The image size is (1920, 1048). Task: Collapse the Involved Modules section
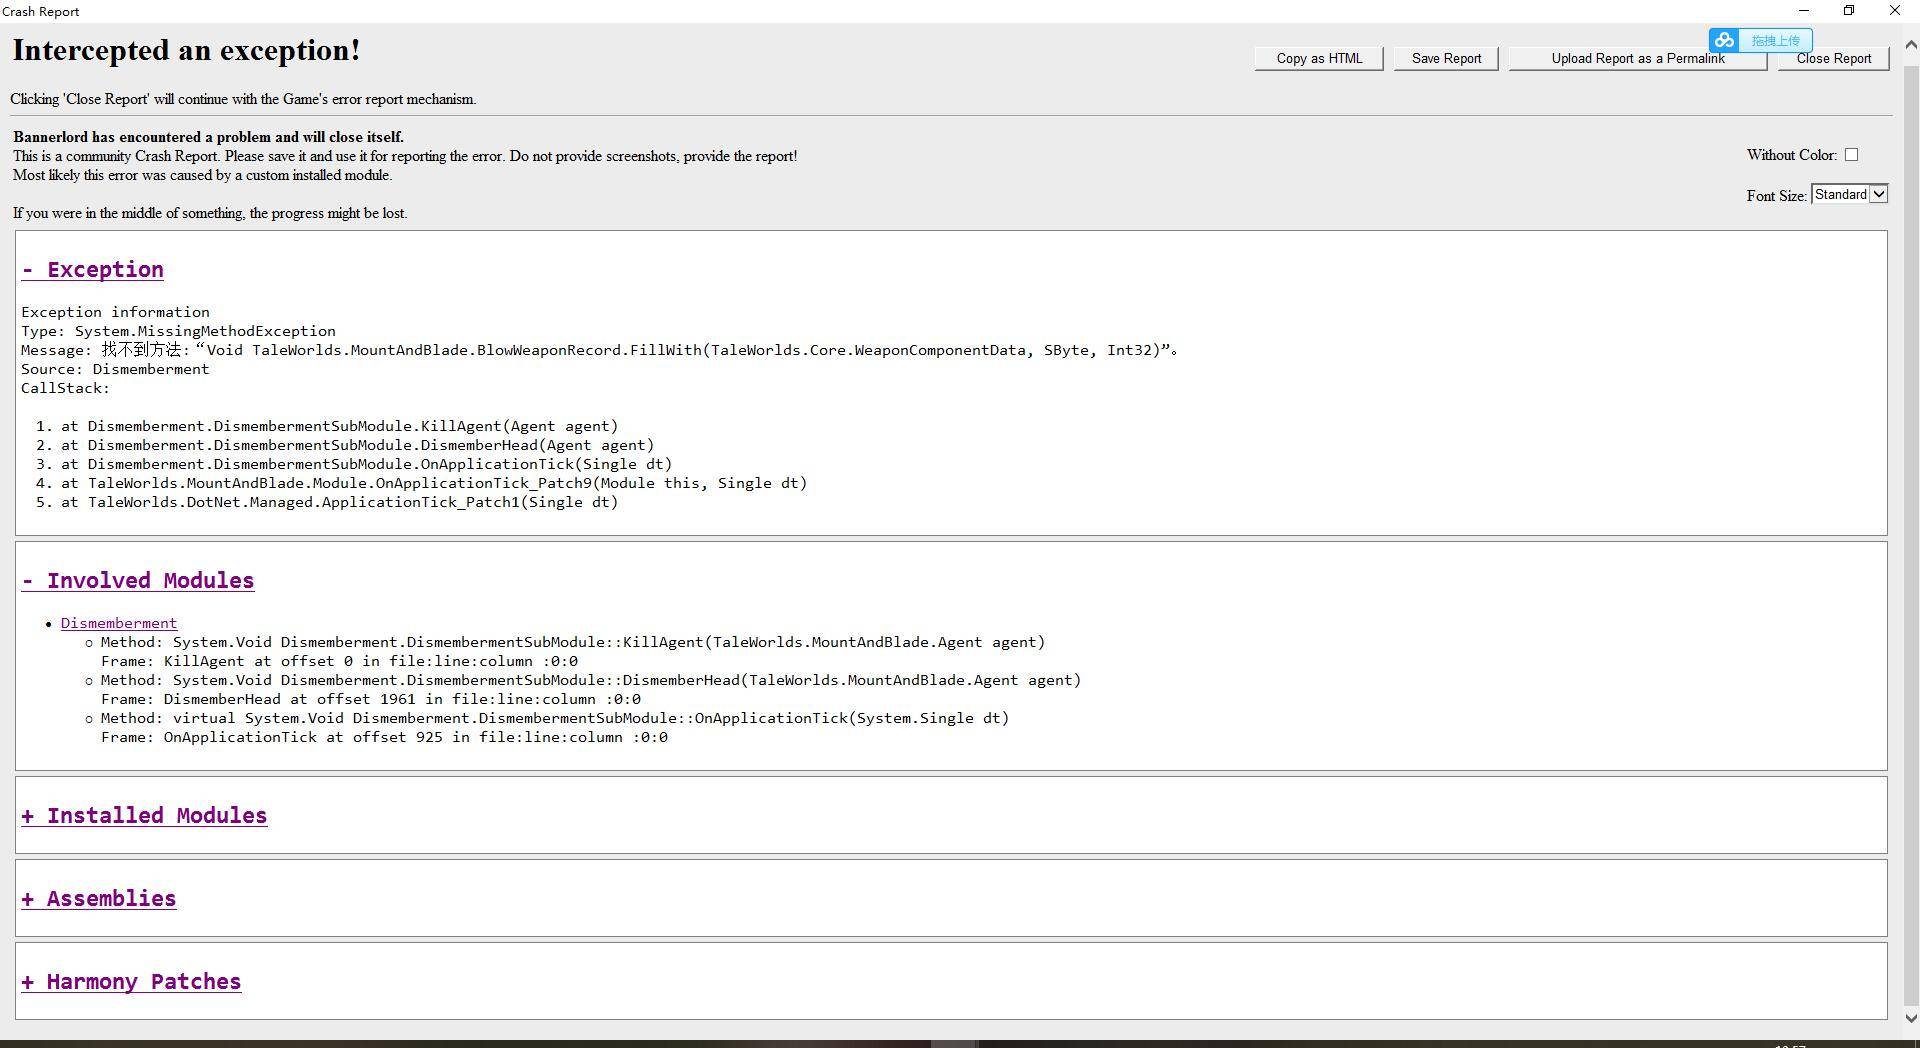[138, 581]
